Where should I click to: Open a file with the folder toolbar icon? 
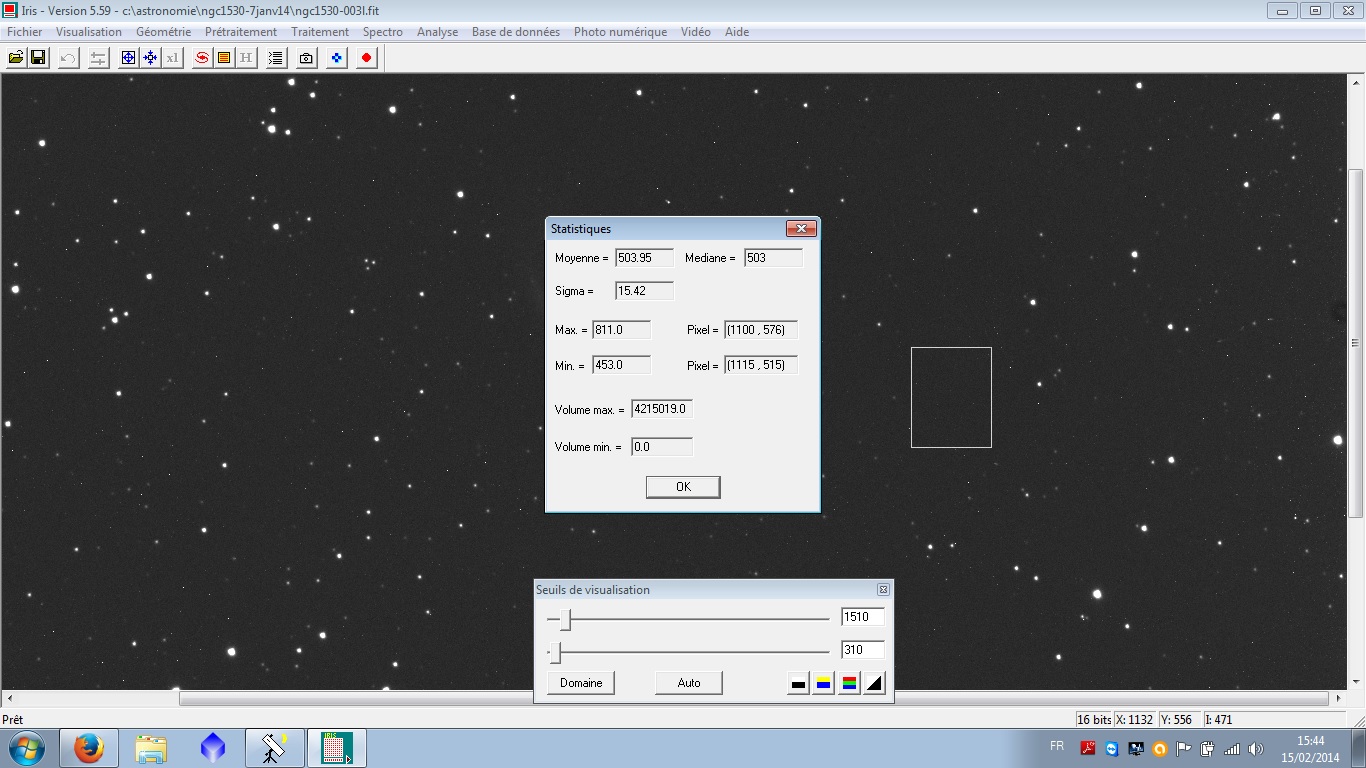coord(16,58)
